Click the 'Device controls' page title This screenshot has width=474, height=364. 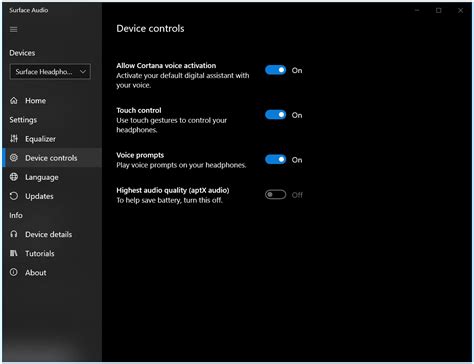pyautogui.click(x=150, y=29)
